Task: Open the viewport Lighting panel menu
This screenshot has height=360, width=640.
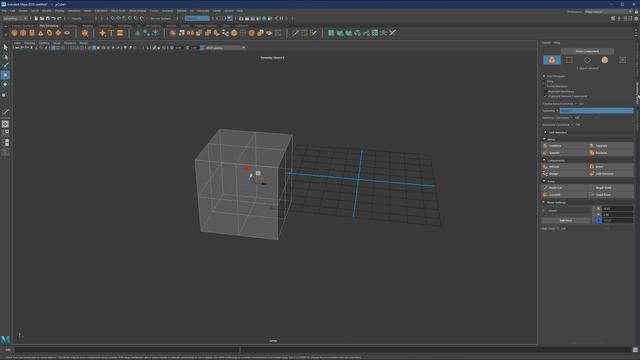Action: click(x=44, y=43)
